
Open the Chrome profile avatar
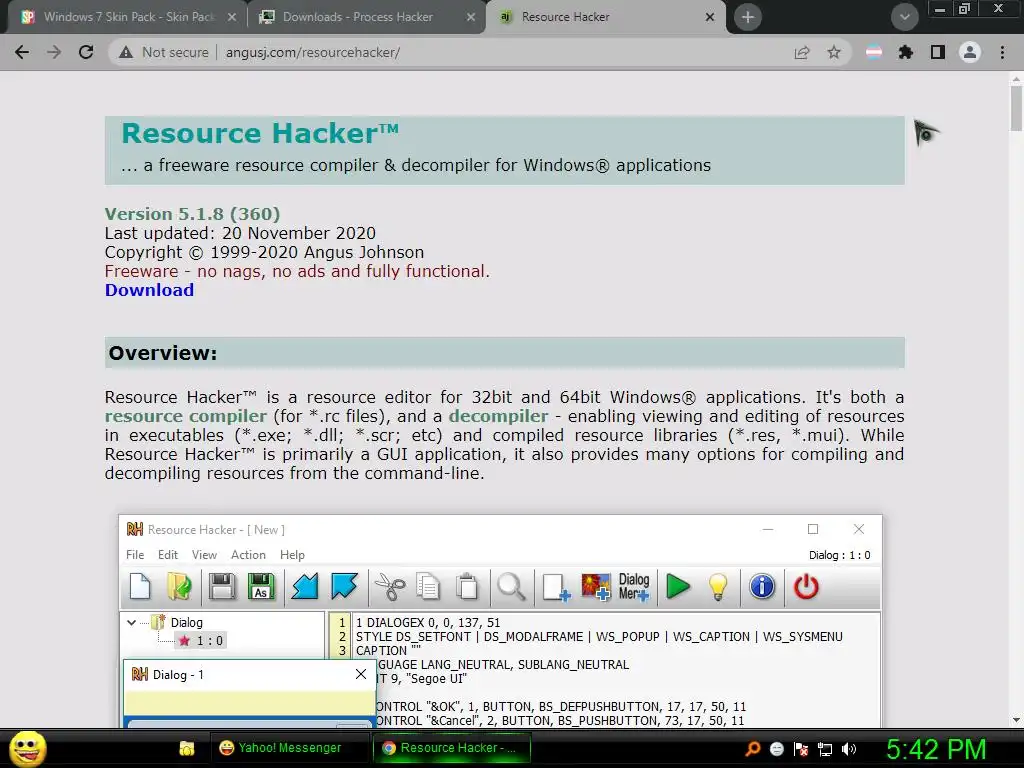click(970, 52)
